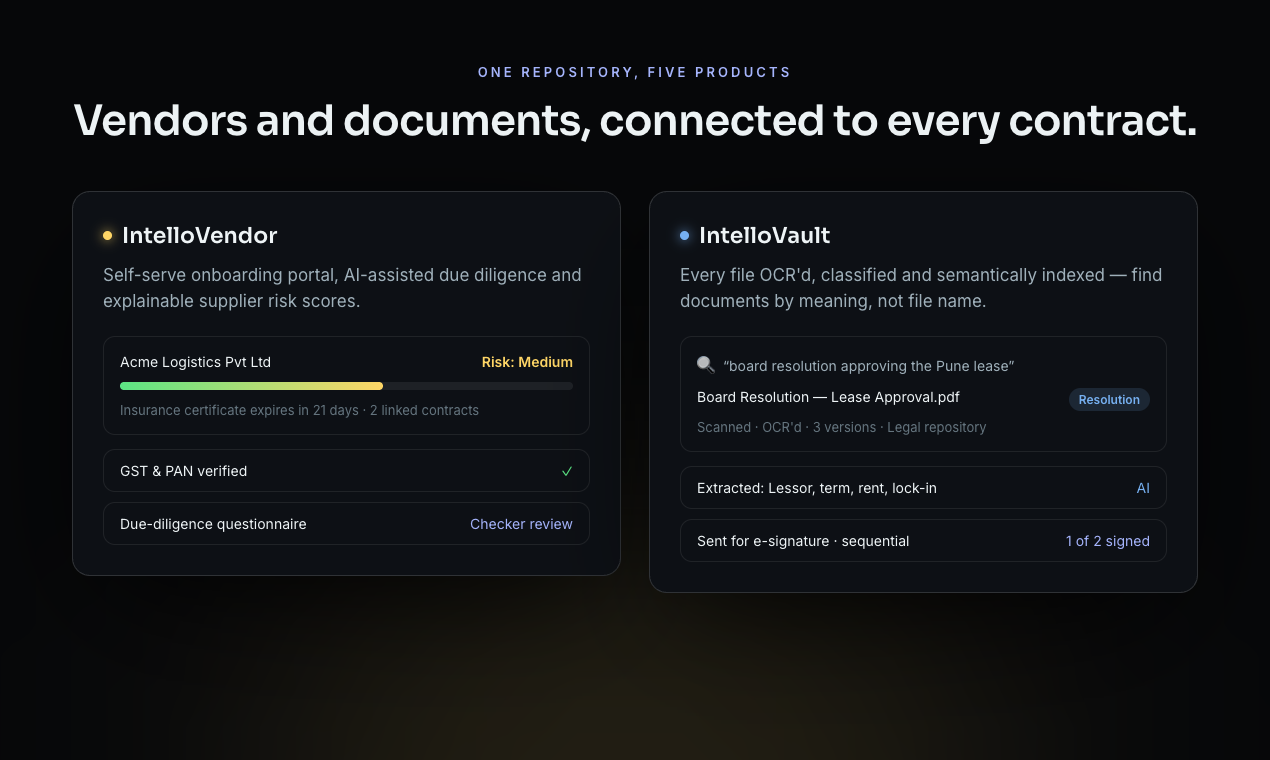Viewport: 1270px width, 760px height.
Task: Click the Self-serve onboarding portal description
Action: pyautogui.click(x=342, y=288)
